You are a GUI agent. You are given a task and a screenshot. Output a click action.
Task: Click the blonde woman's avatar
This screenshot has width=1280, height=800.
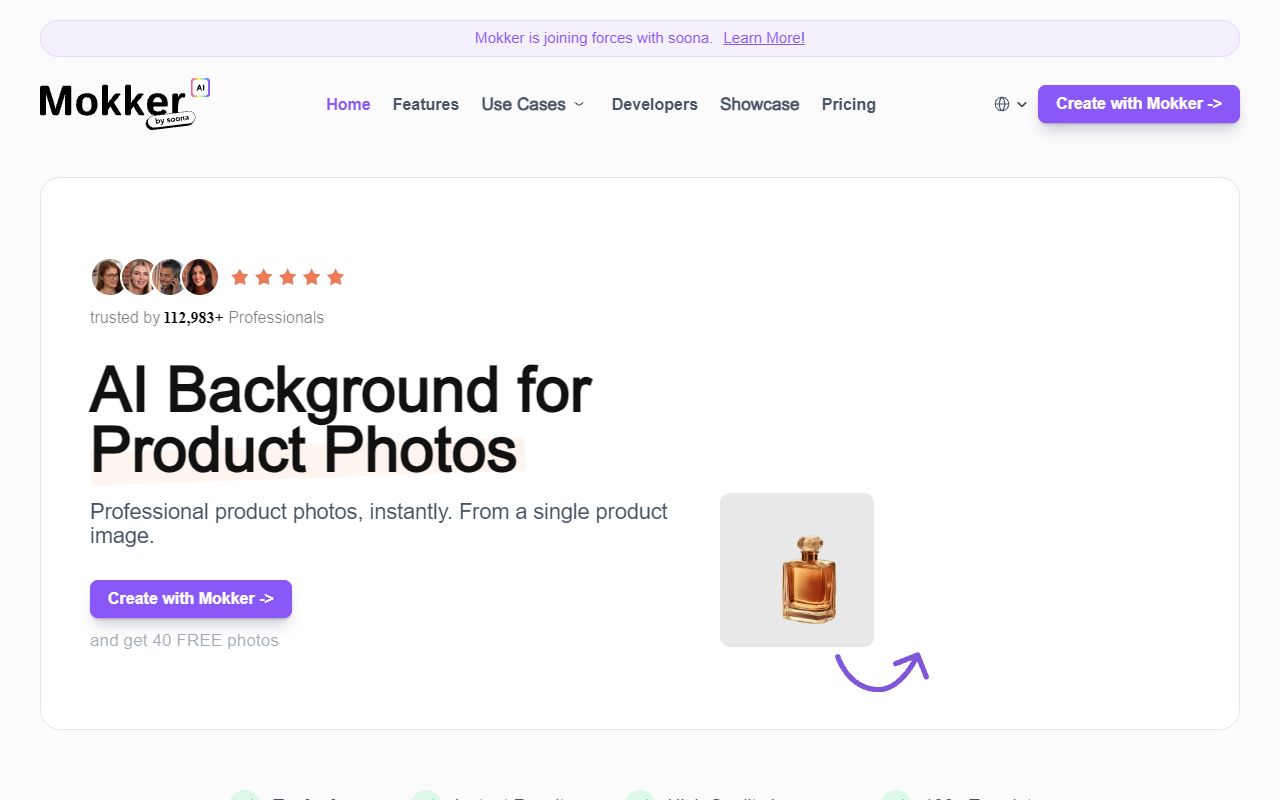[x=139, y=277]
